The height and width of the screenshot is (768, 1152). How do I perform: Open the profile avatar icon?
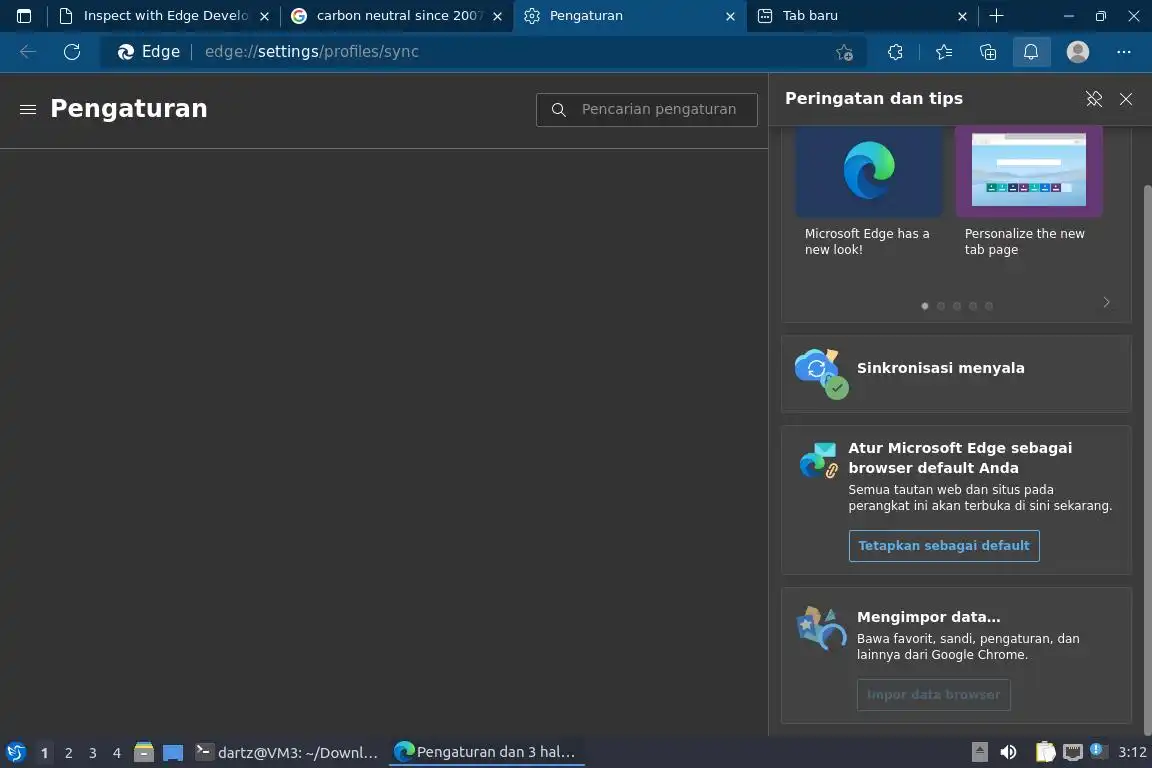(x=1078, y=51)
